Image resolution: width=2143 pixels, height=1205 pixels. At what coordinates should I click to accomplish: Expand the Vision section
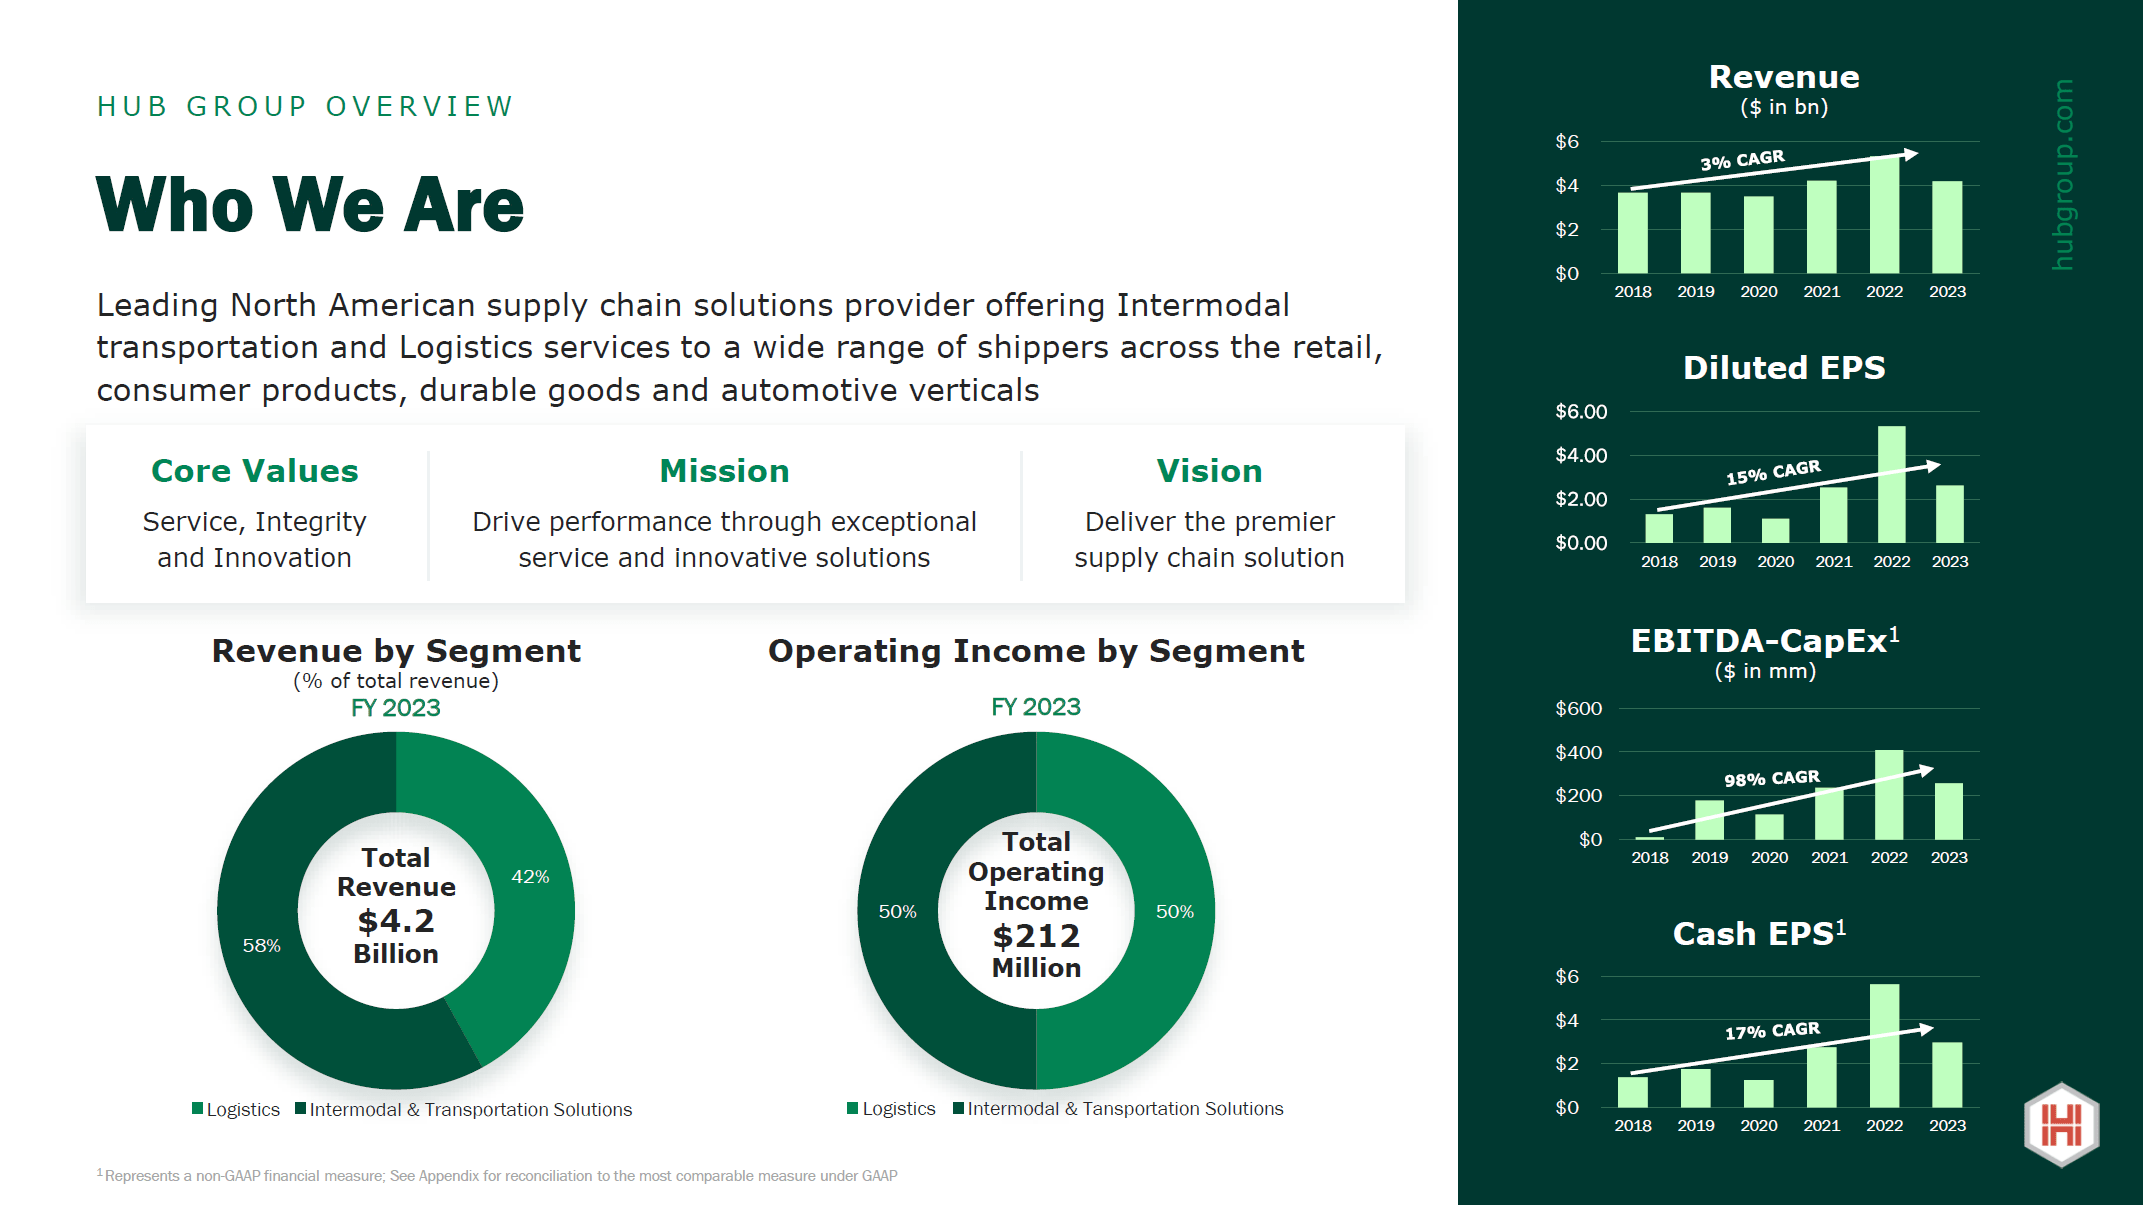click(x=1209, y=470)
